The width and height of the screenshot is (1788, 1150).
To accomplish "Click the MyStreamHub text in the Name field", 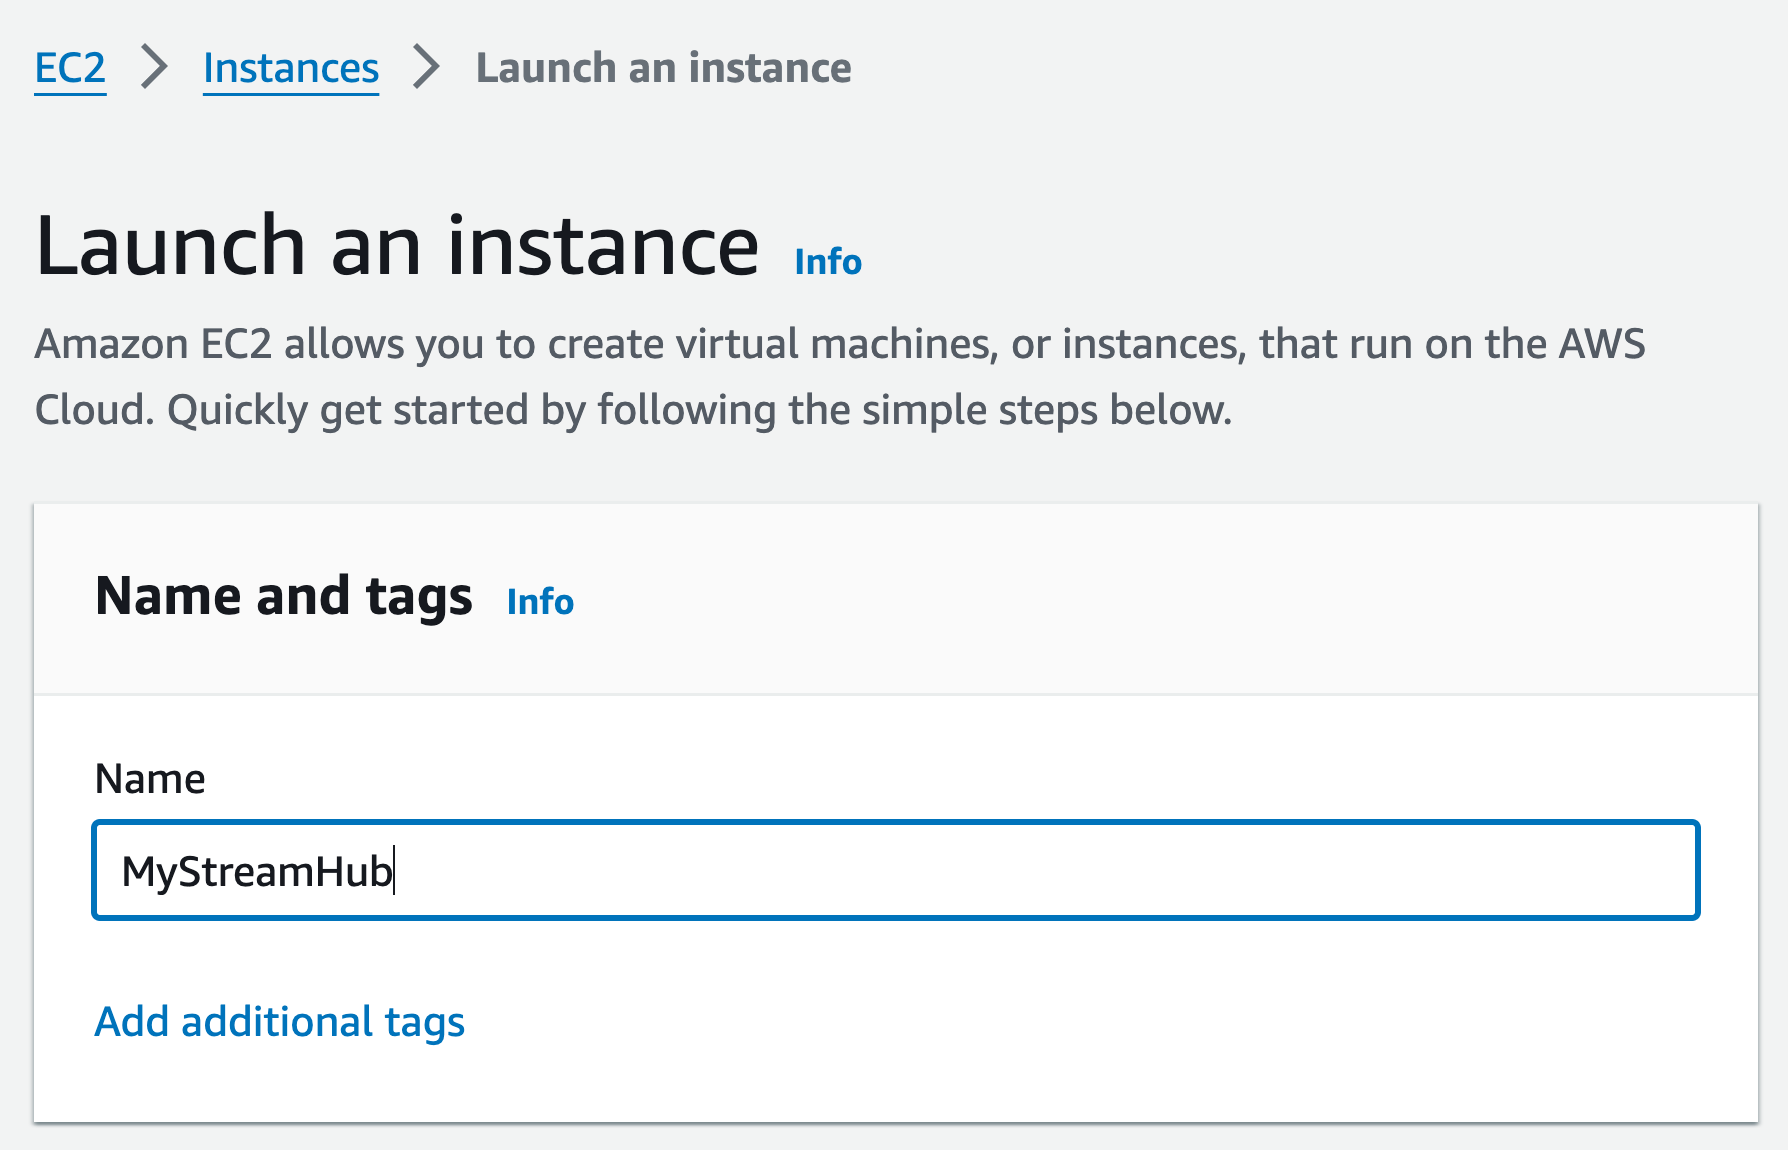I will 257,872.
